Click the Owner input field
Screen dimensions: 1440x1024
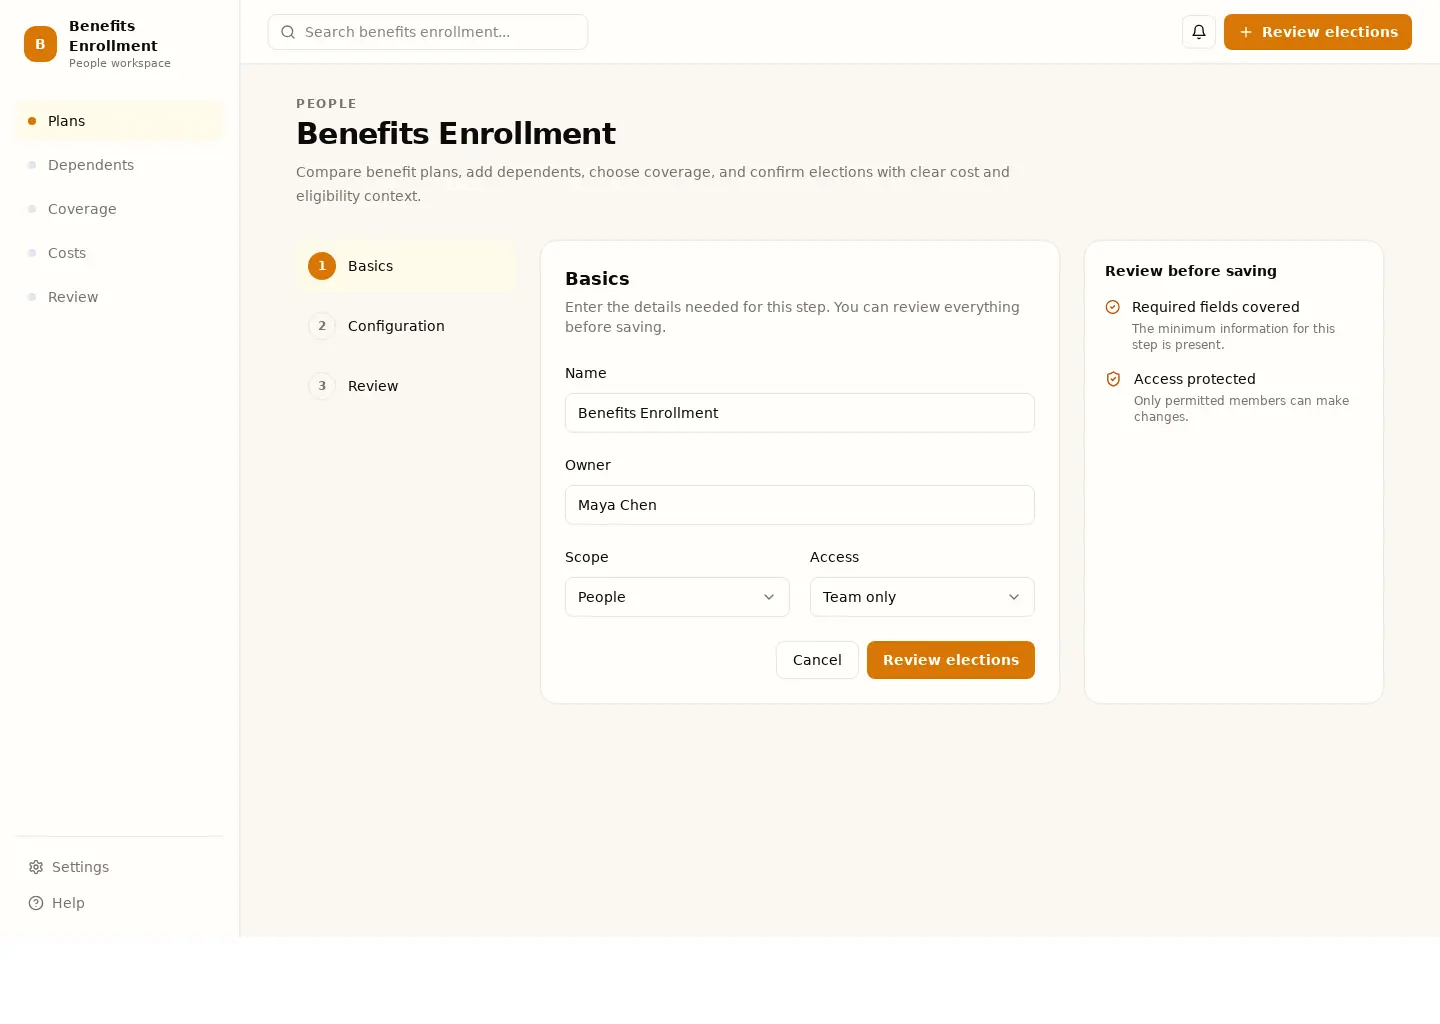point(800,505)
